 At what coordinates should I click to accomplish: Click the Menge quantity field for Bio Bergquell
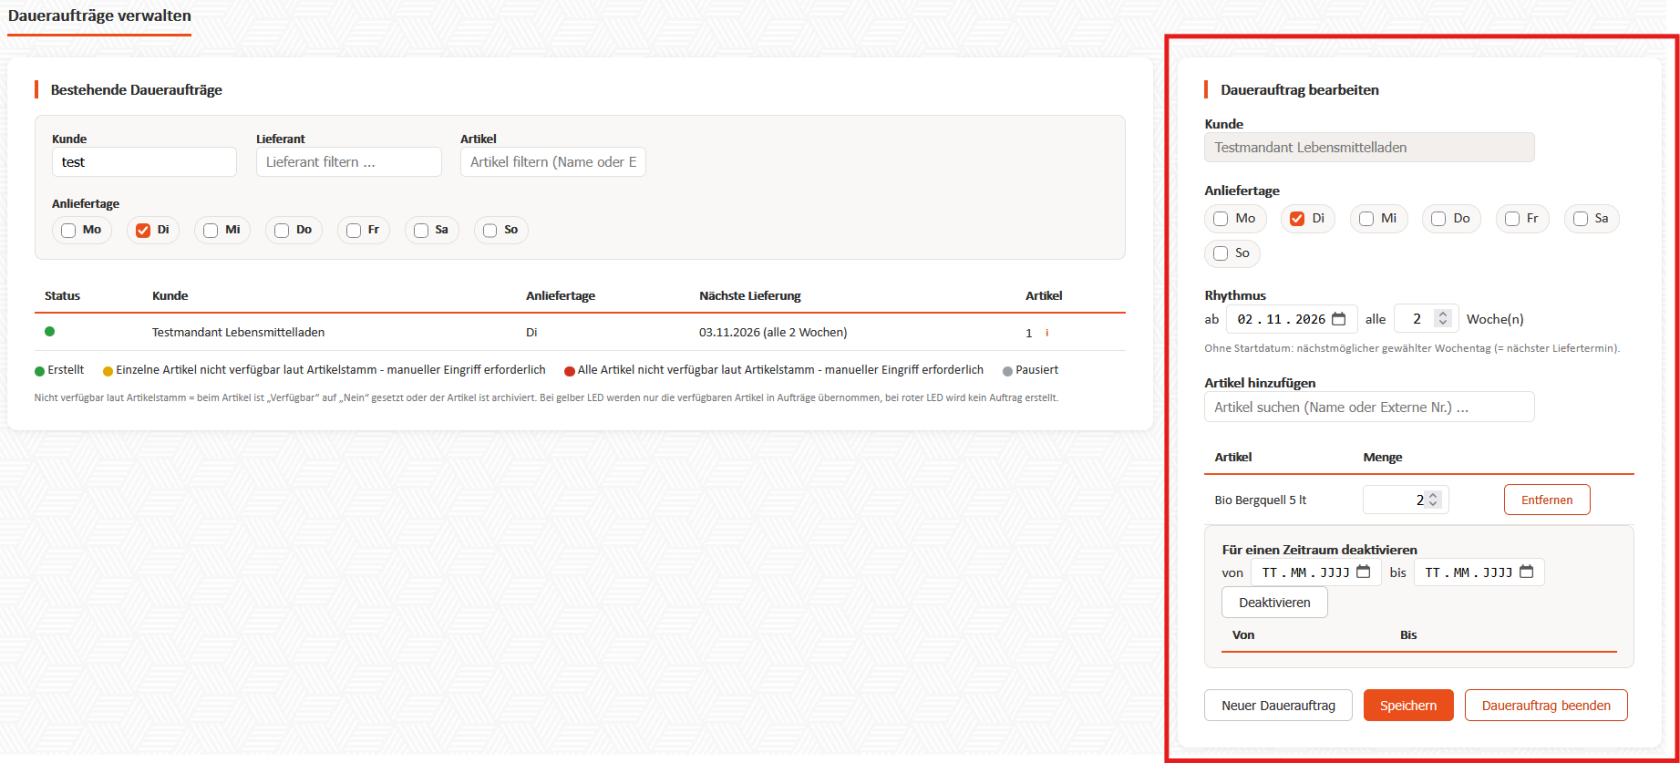1405,500
